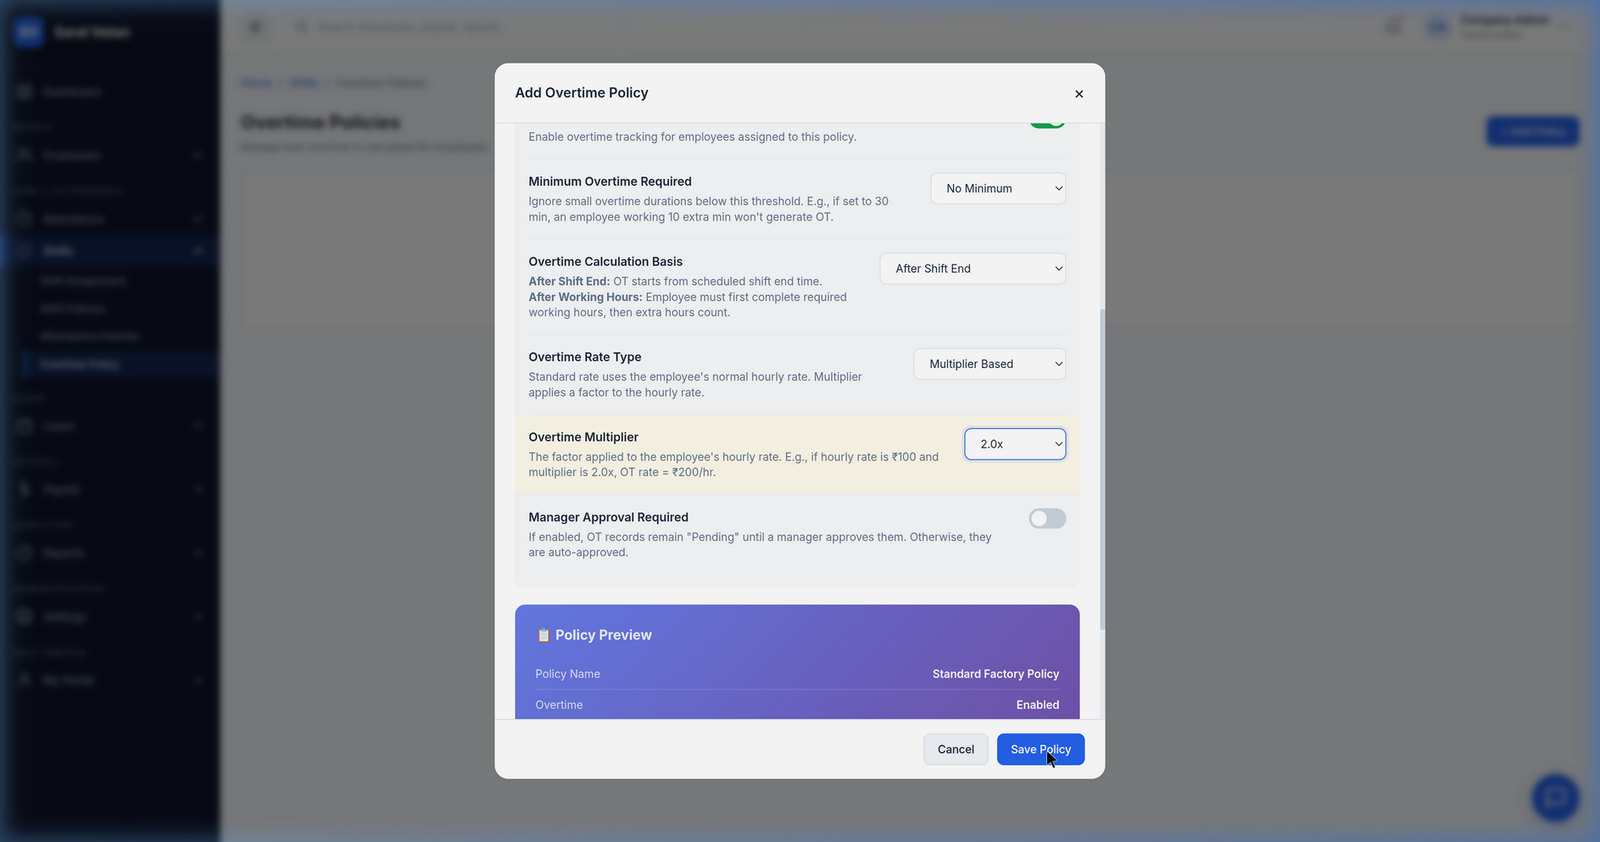Viewport: 1600px width, 842px height.
Task: Click the Minimum Overtime Required label
Action: tap(610, 181)
